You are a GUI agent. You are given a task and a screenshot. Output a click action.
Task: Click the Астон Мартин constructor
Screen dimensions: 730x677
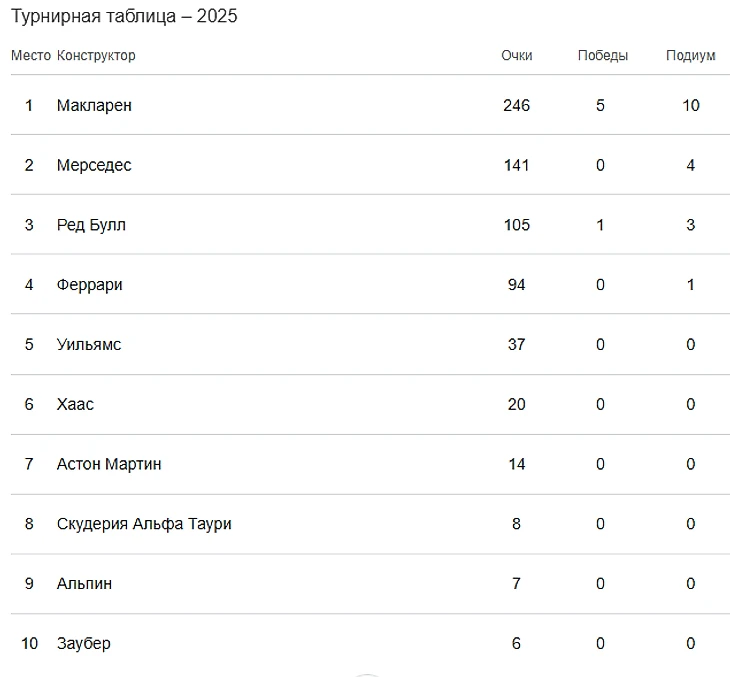click(x=109, y=464)
